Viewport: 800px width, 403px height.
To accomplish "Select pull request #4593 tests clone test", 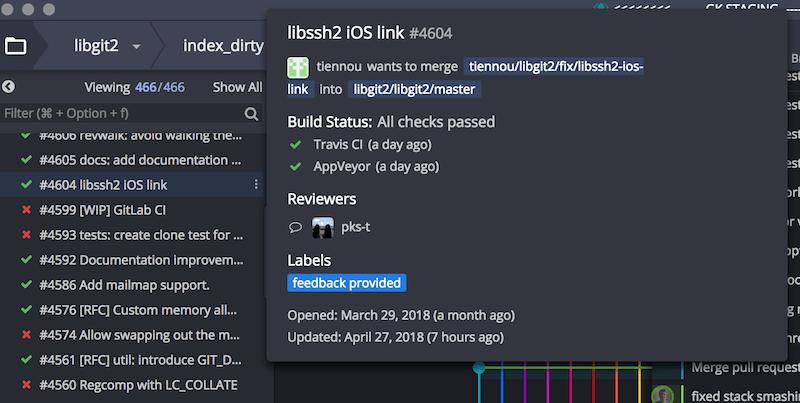I will pyautogui.click(x=132, y=235).
